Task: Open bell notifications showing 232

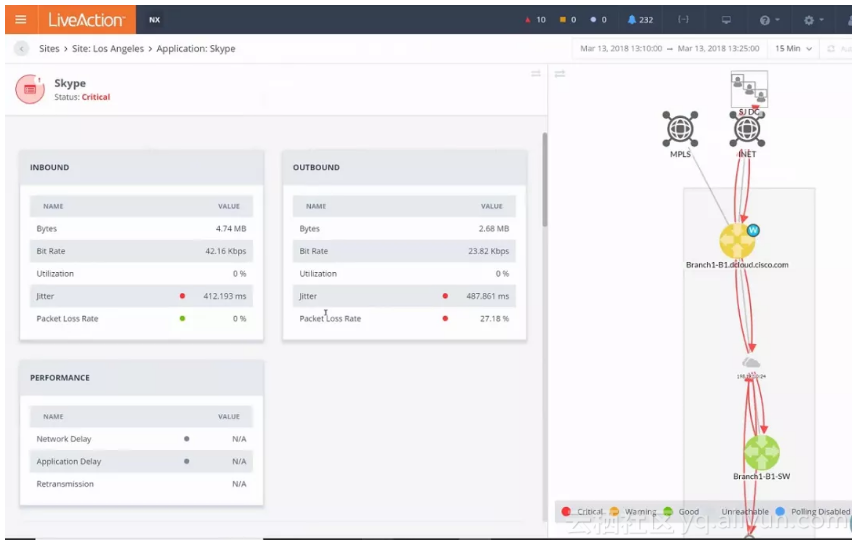Action: [640, 20]
